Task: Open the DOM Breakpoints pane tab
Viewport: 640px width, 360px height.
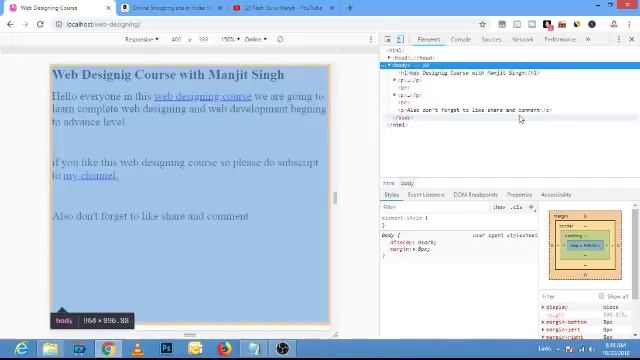Action: pyautogui.click(x=476, y=195)
